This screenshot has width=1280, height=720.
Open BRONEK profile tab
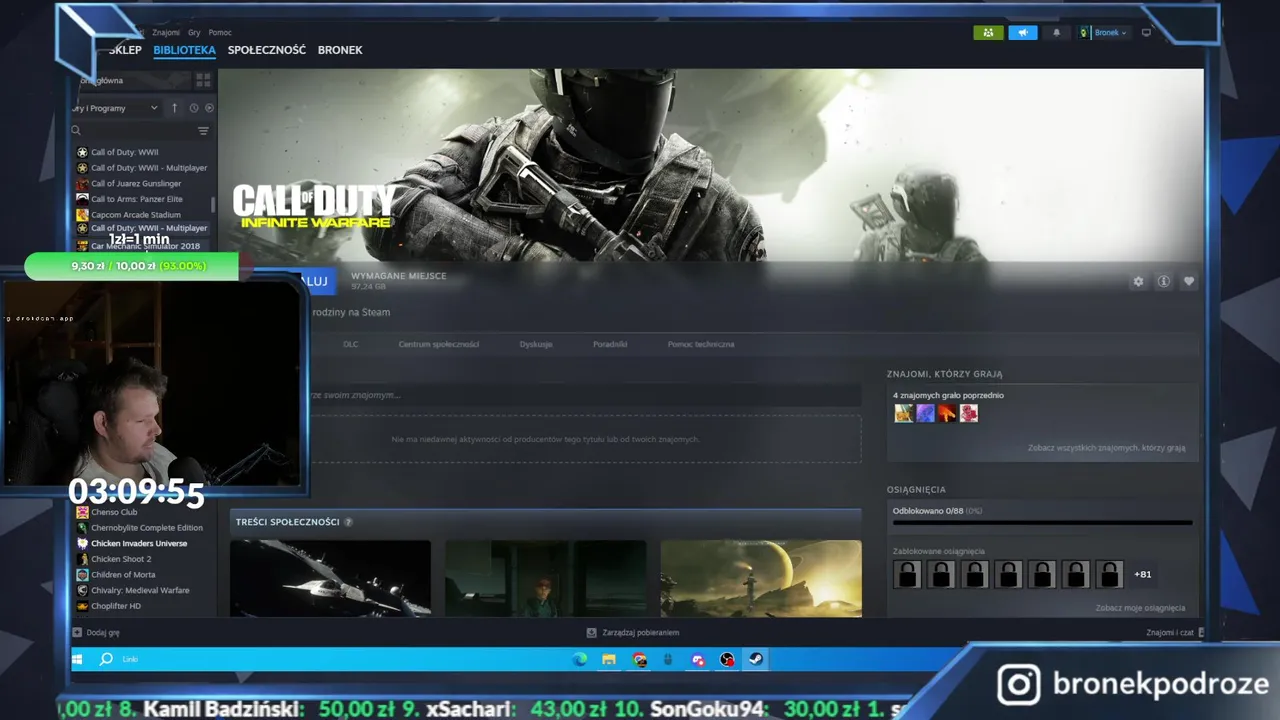pyautogui.click(x=340, y=50)
